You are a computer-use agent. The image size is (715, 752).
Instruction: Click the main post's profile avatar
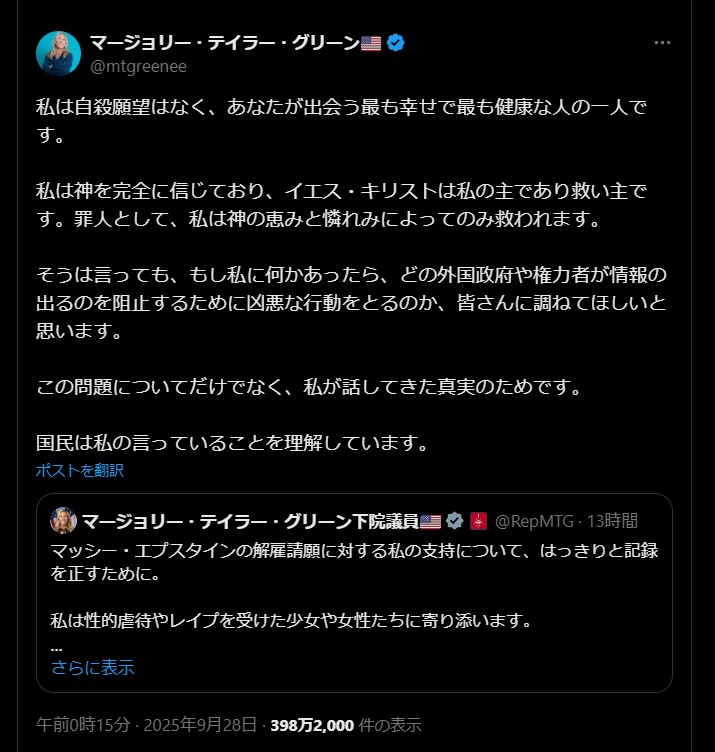58,53
